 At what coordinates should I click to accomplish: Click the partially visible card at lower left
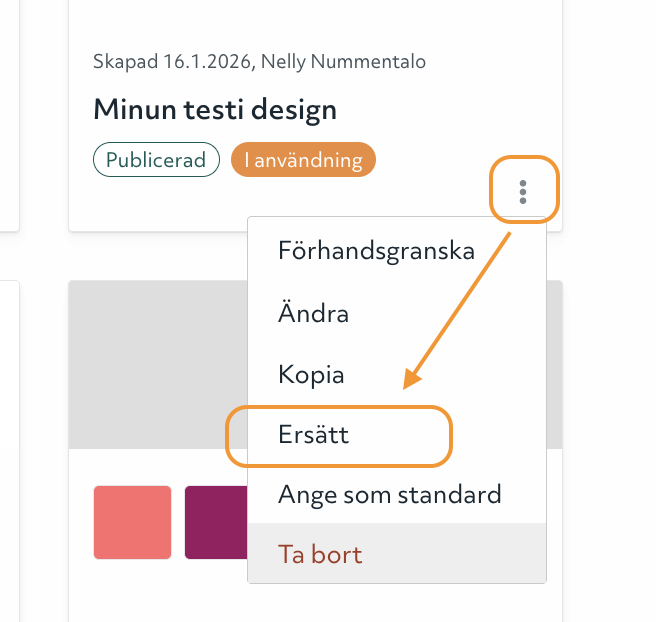click(9, 450)
